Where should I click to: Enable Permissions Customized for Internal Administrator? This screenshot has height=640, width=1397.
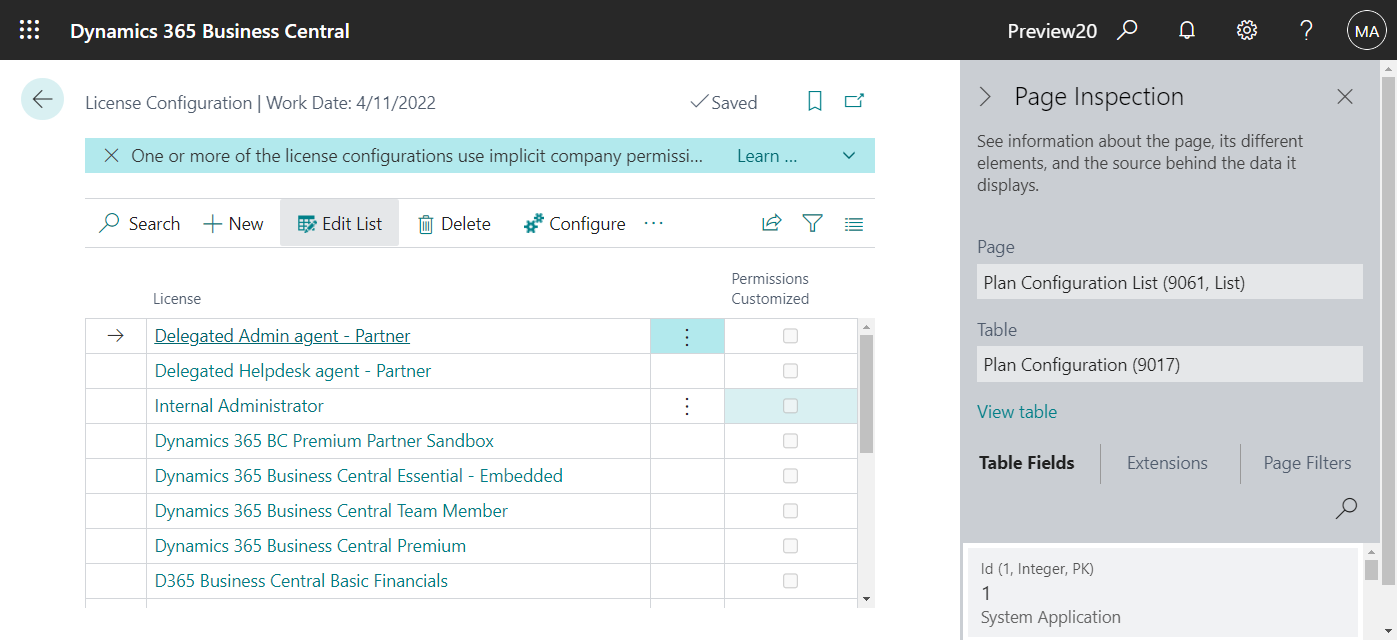791,405
